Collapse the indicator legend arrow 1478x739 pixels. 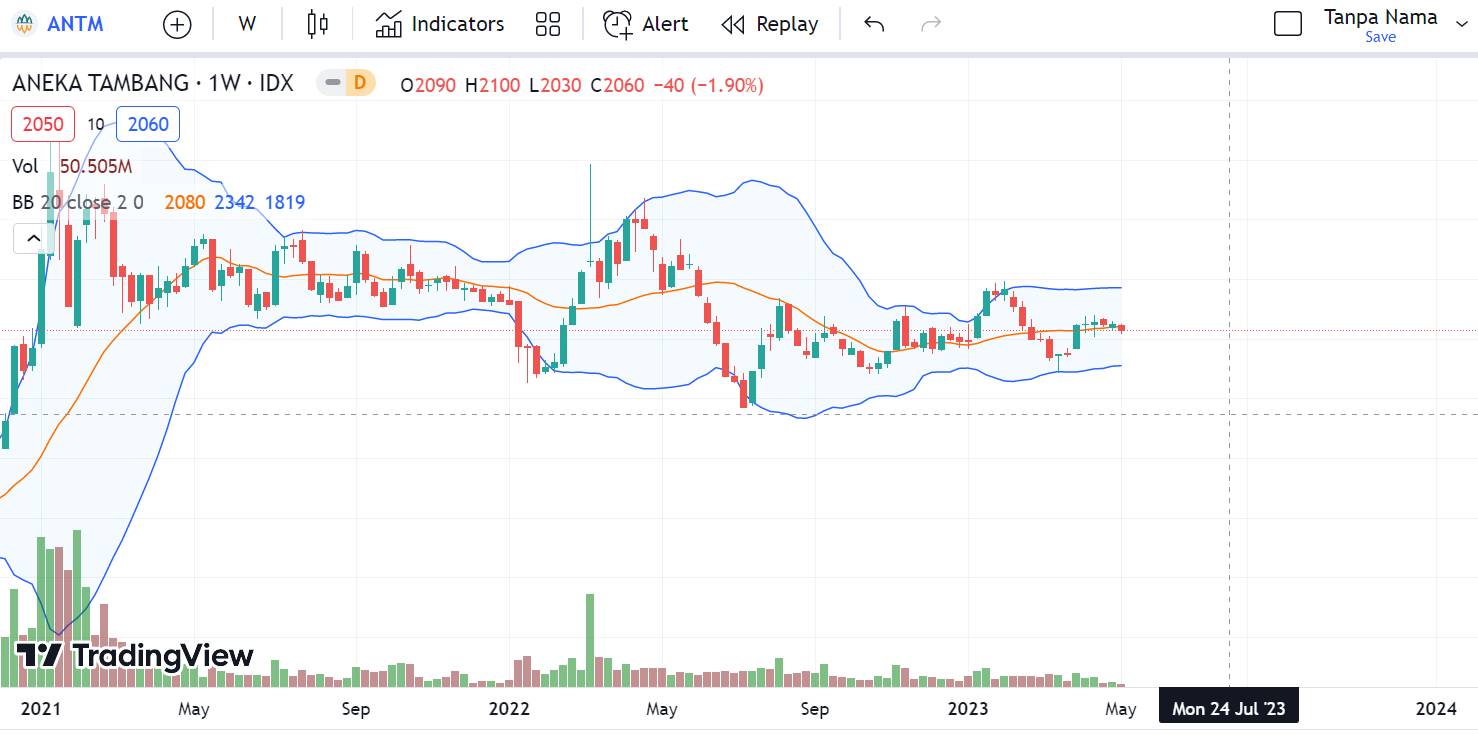point(34,238)
